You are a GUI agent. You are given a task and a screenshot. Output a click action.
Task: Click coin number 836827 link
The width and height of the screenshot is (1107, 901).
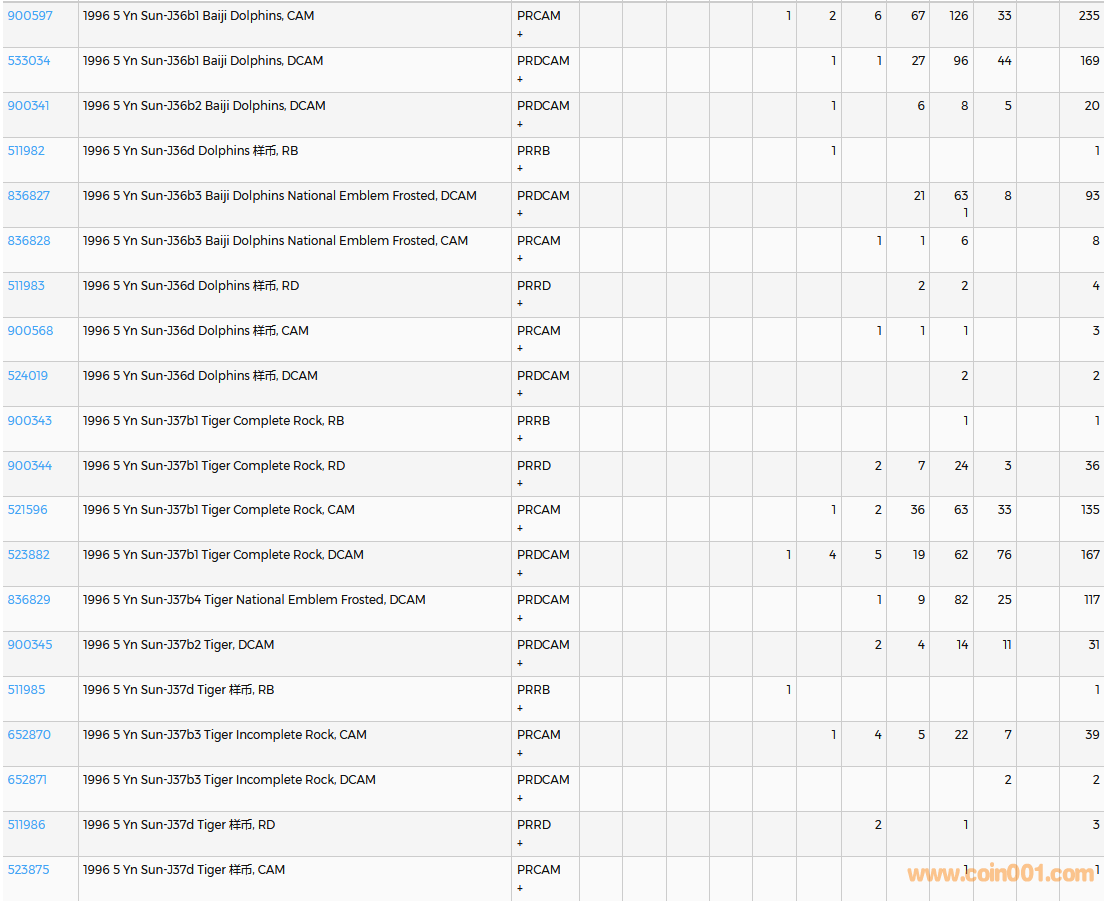[29, 196]
